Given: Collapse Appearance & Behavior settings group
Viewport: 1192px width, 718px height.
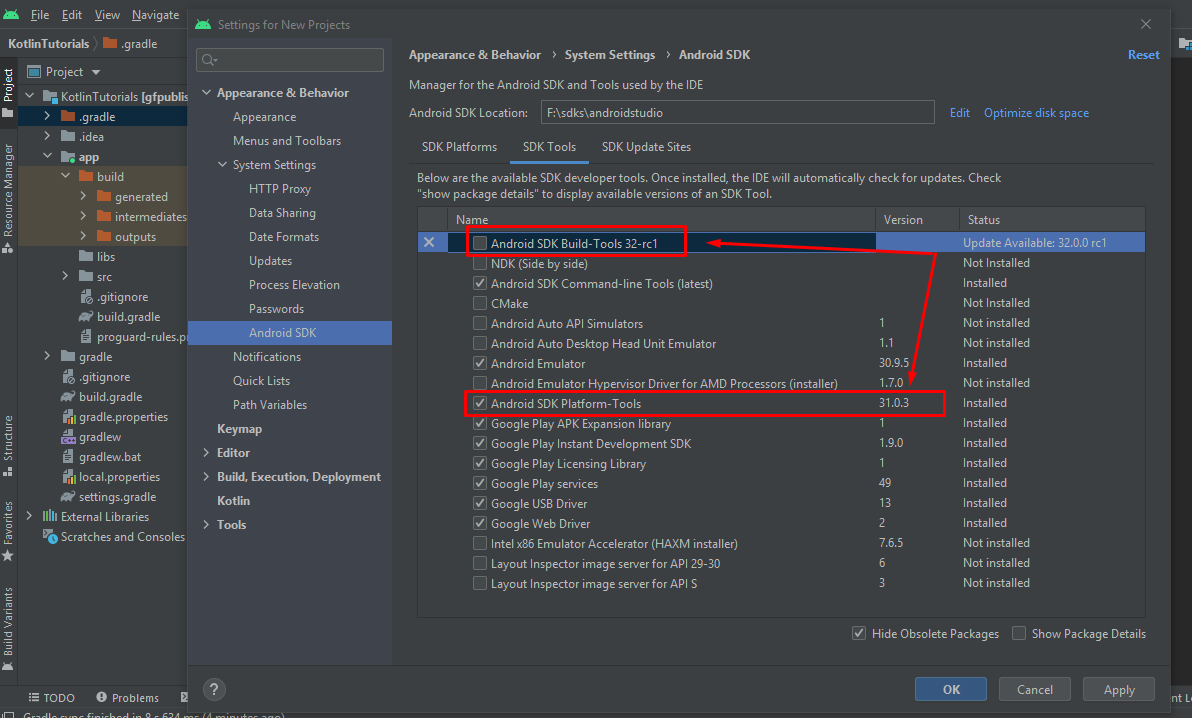Looking at the screenshot, I should [207, 92].
